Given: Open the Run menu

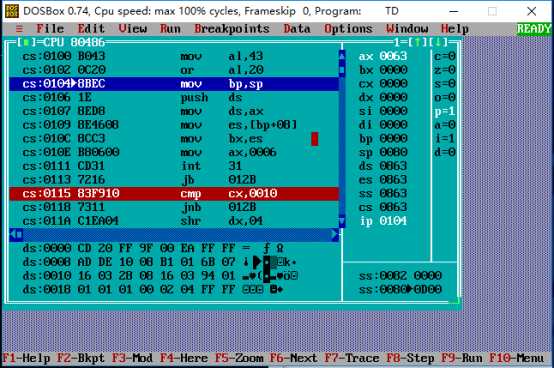Looking at the screenshot, I should 170,29.
